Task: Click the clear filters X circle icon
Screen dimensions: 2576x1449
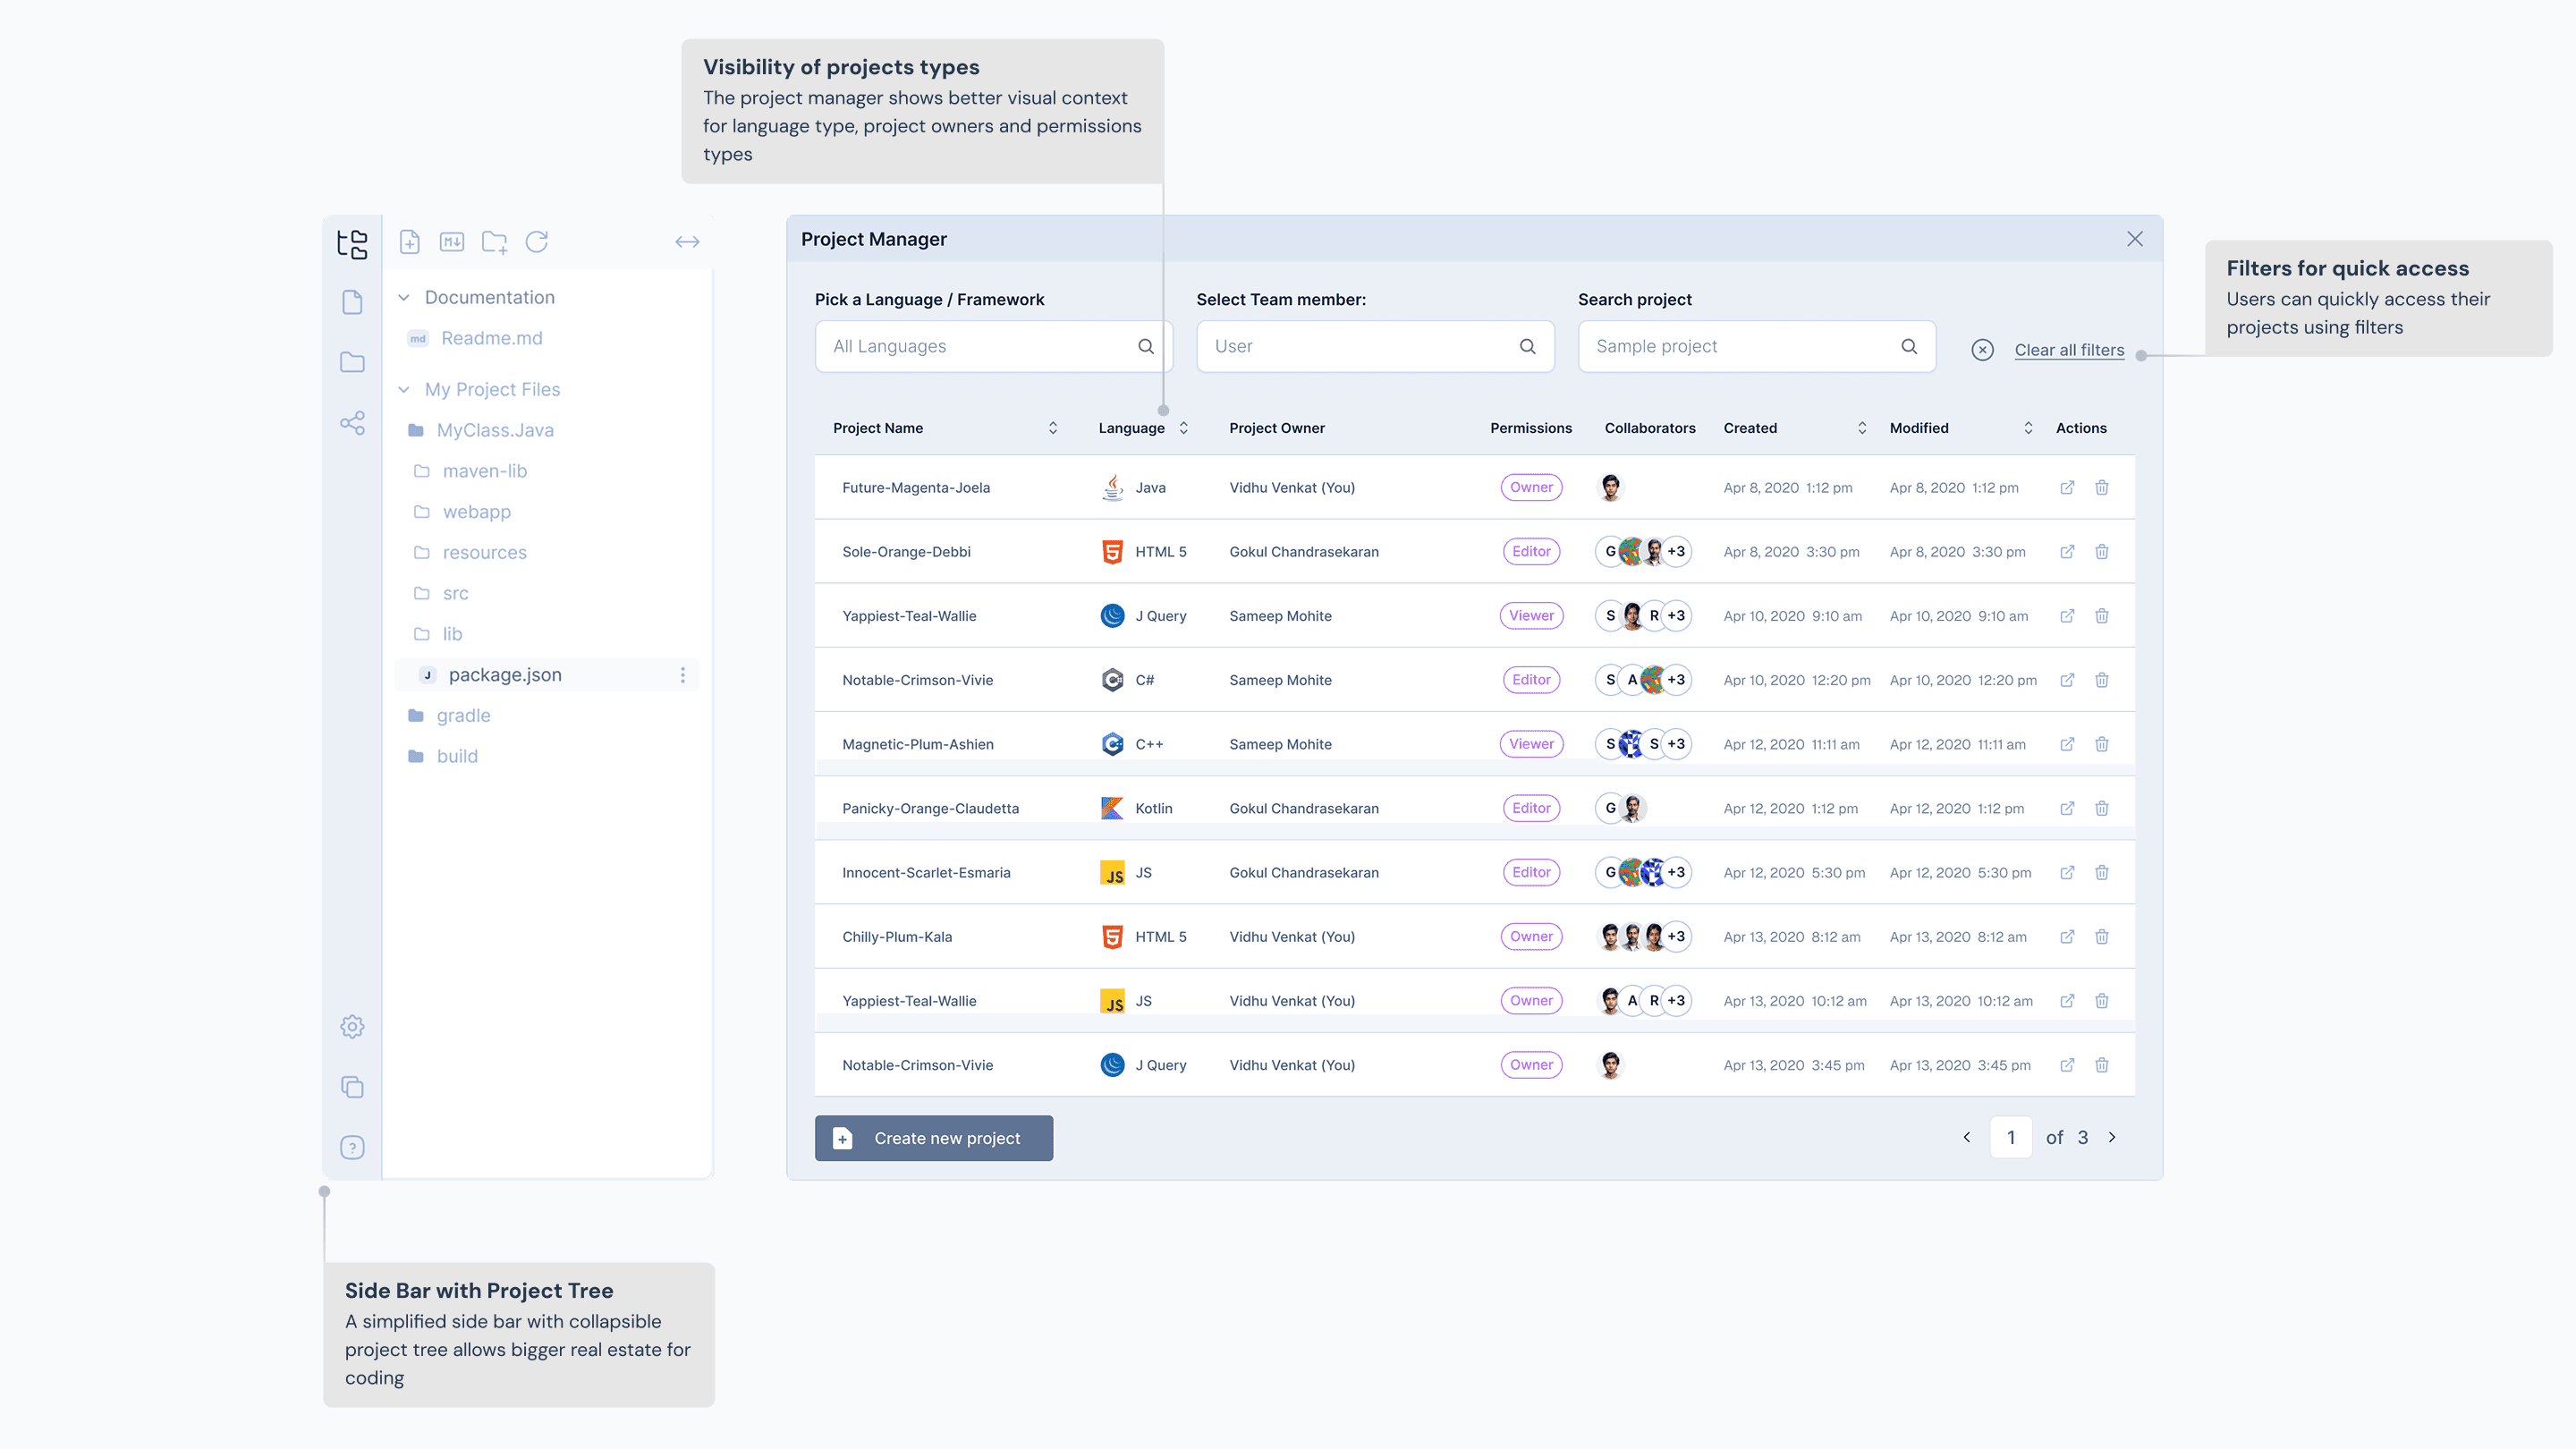Action: coord(1983,350)
